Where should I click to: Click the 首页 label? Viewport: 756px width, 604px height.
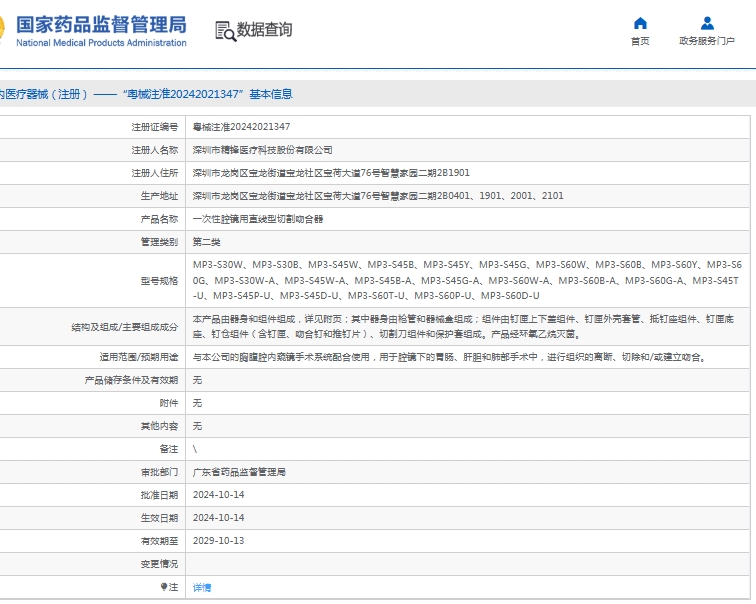coord(640,41)
